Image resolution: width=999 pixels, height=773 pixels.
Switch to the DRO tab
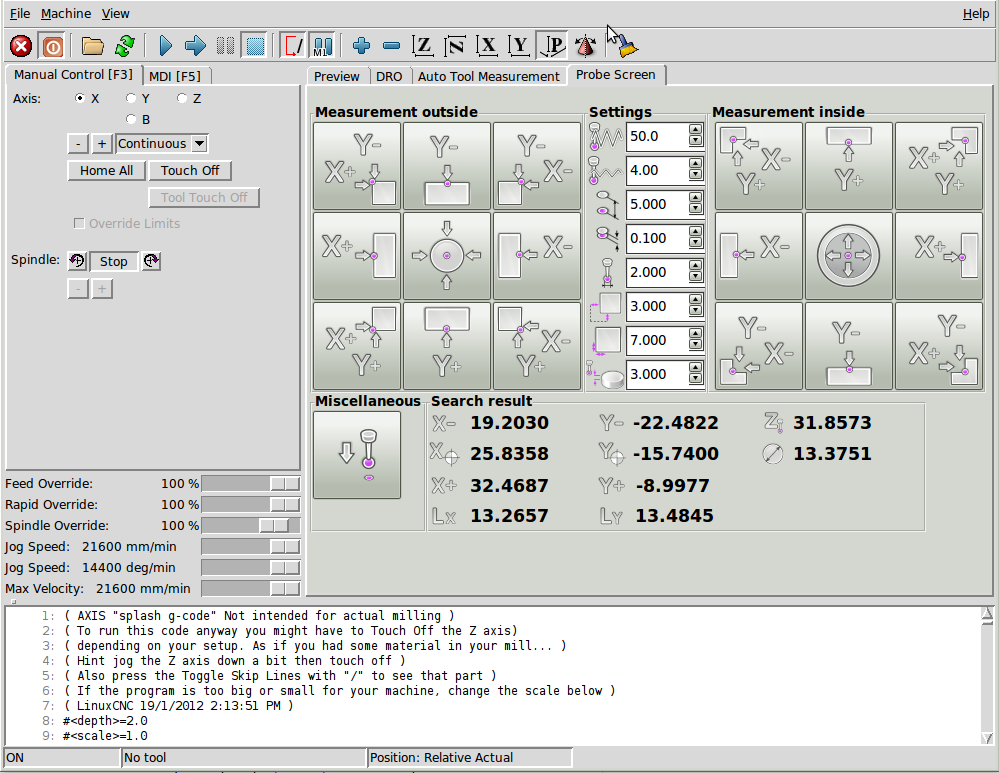click(389, 76)
